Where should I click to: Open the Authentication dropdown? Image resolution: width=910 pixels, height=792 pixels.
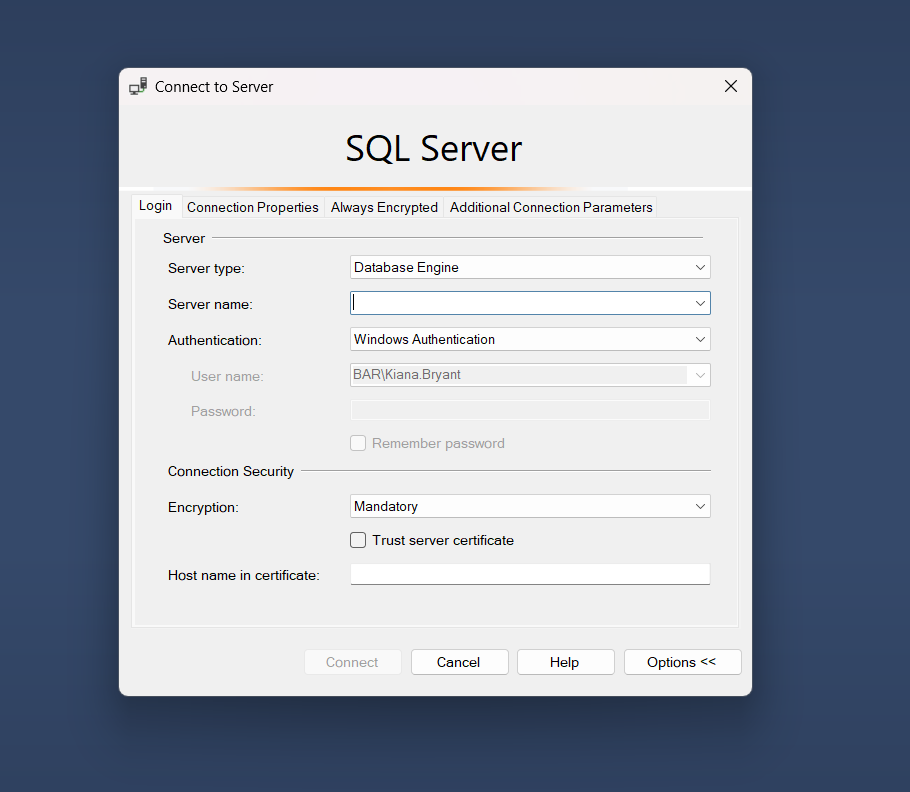click(x=530, y=339)
